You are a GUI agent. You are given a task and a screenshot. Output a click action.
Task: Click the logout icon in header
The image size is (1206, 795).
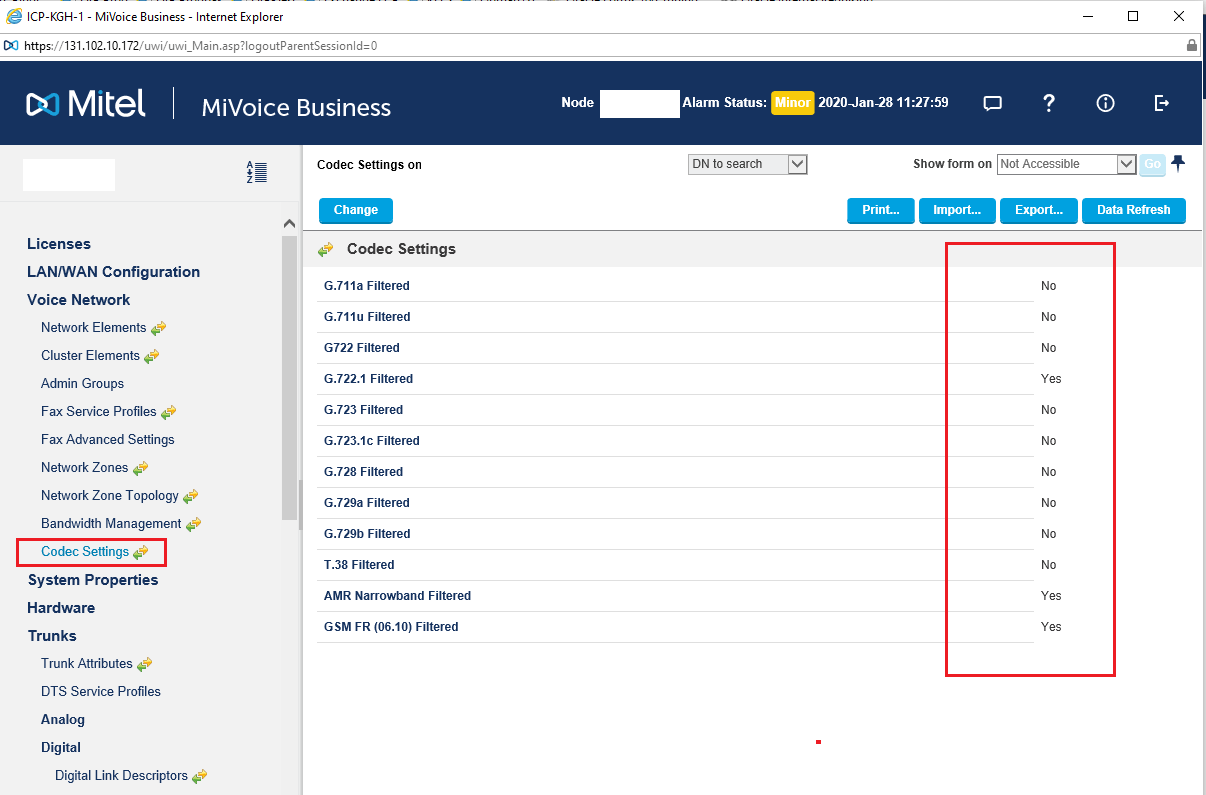pyautogui.click(x=1161, y=103)
